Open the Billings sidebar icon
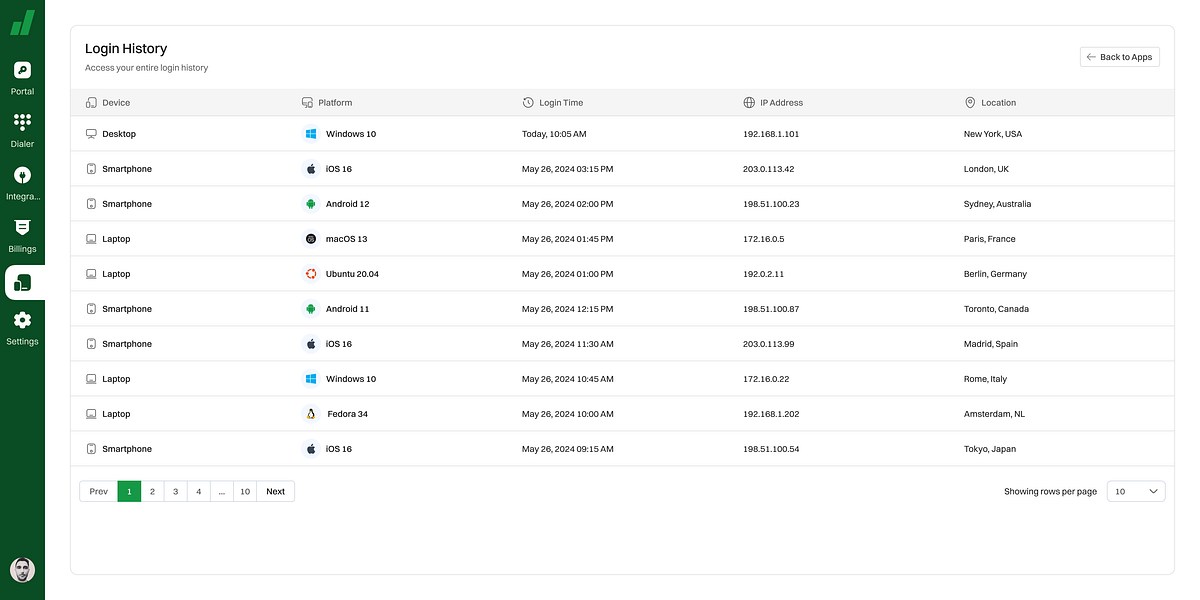1200x600 pixels. [x=22, y=227]
